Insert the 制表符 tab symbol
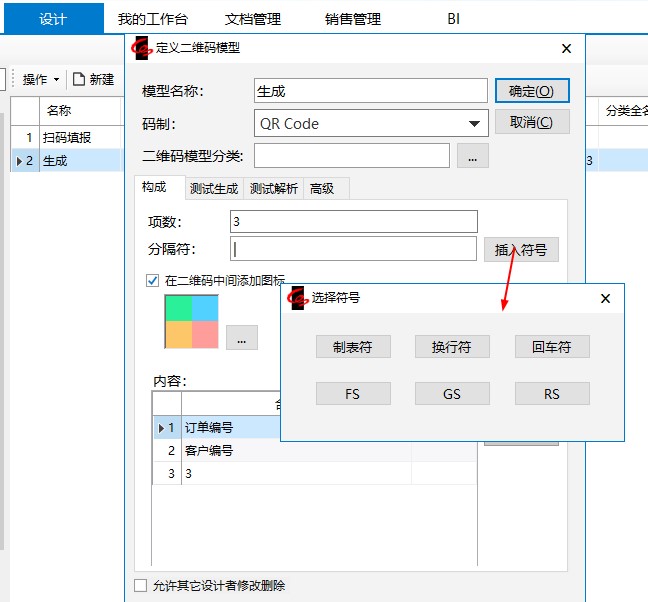 click(x=352, y=347)
